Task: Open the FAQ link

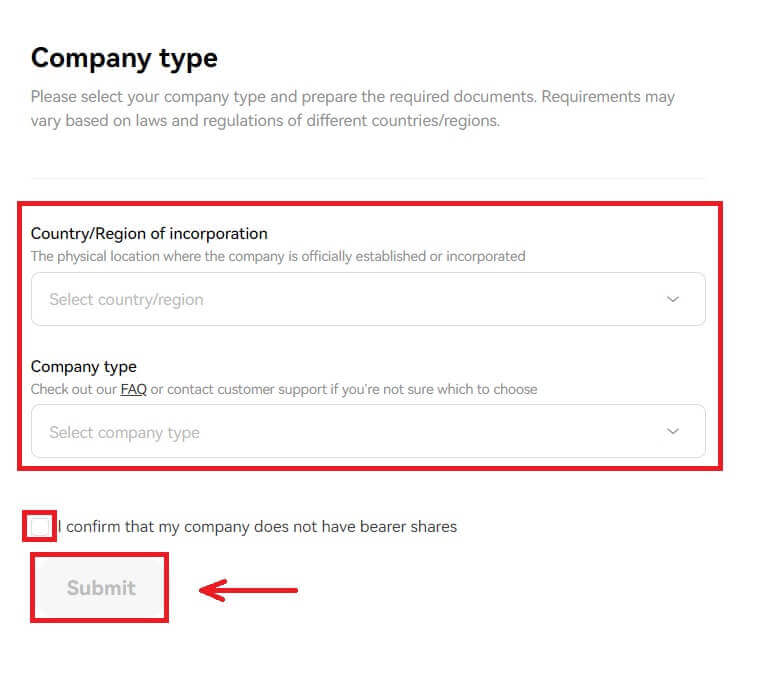Action: coord(133,389)
